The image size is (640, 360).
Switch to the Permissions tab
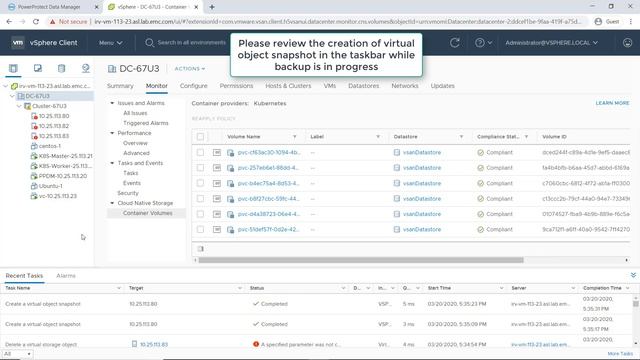pyautogui.click(x=236, y=86)
